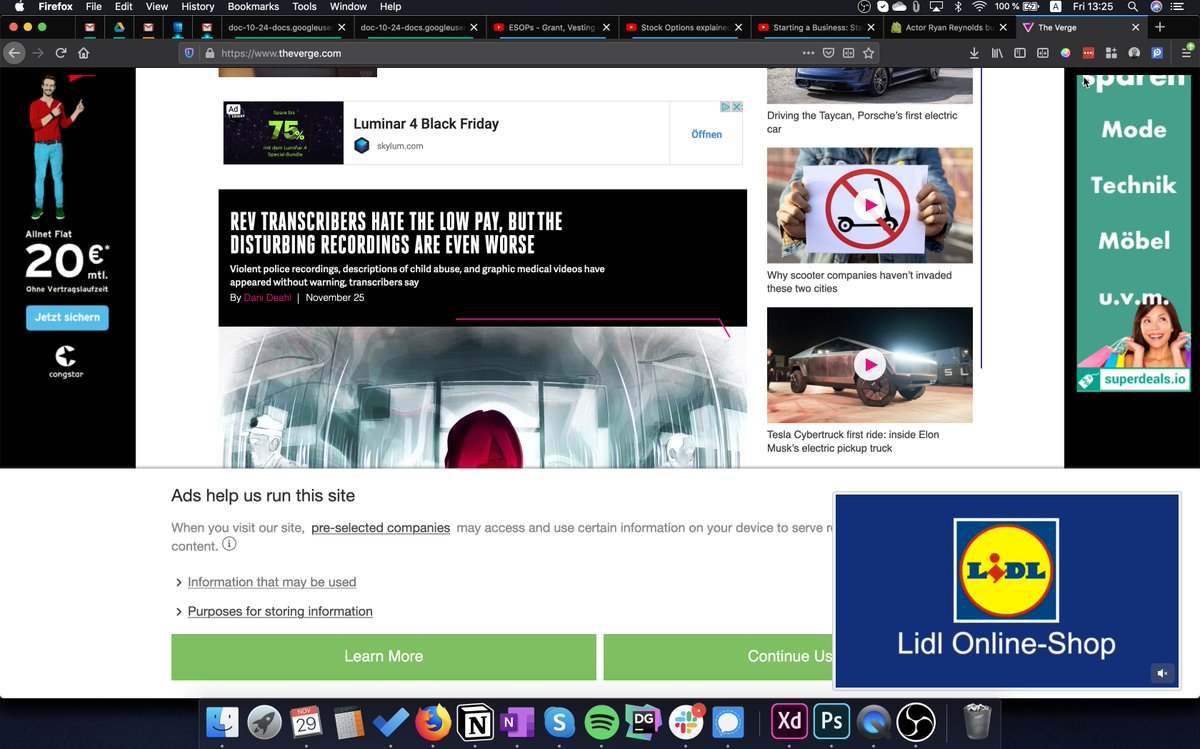Play the scooter companies video
The width and height of the screenshot is (1200, 749).
[x=869, y=205]
